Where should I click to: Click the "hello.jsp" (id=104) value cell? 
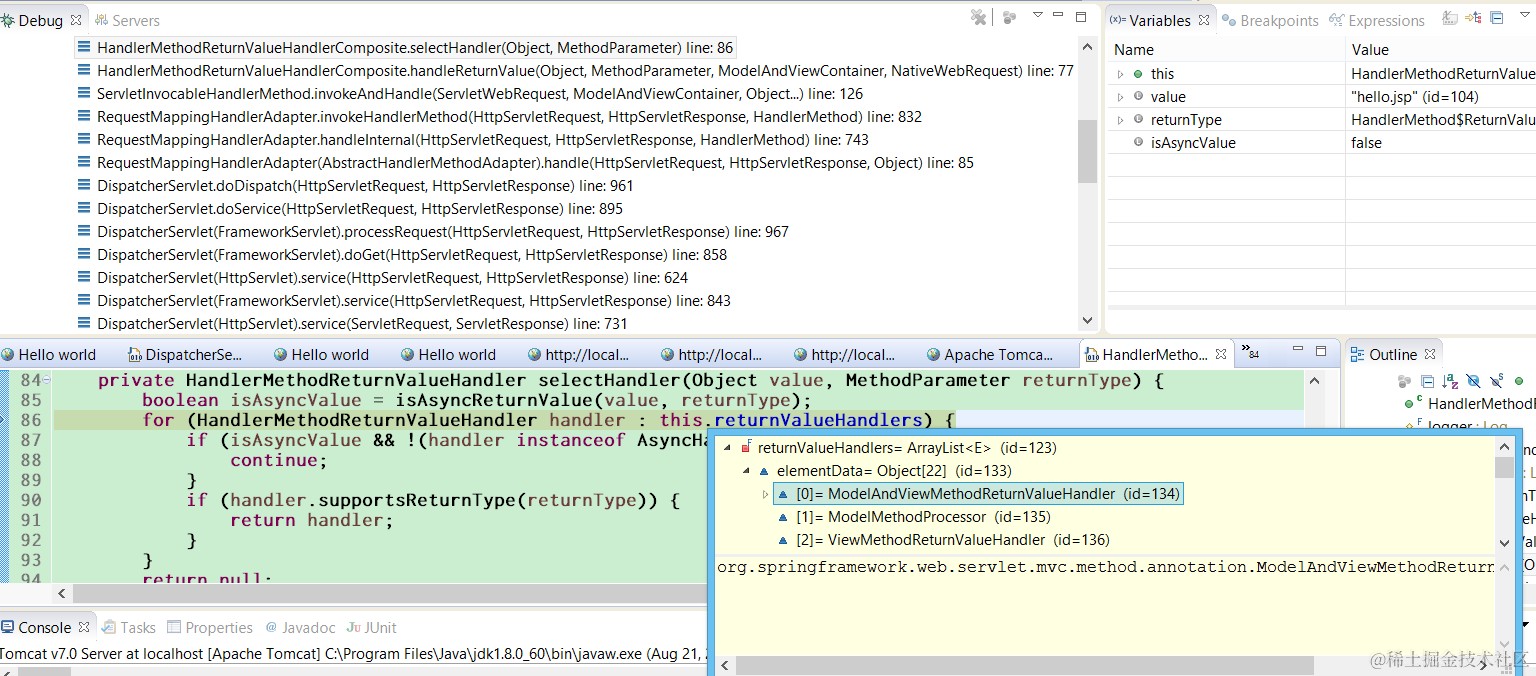click(1414, 97)
